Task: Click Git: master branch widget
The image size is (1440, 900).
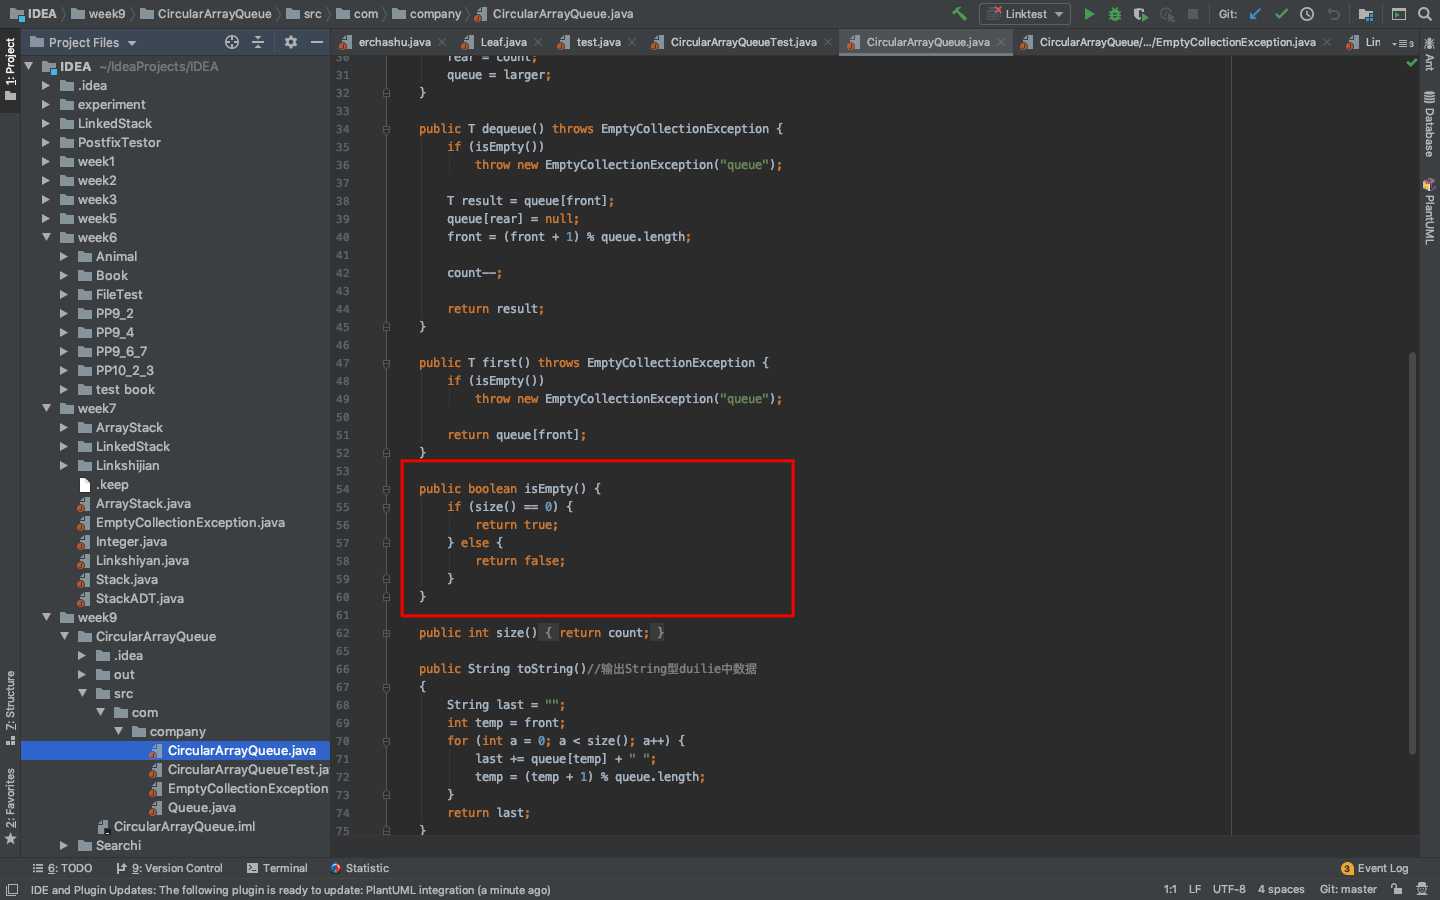Action: [x=1348, y=889]
